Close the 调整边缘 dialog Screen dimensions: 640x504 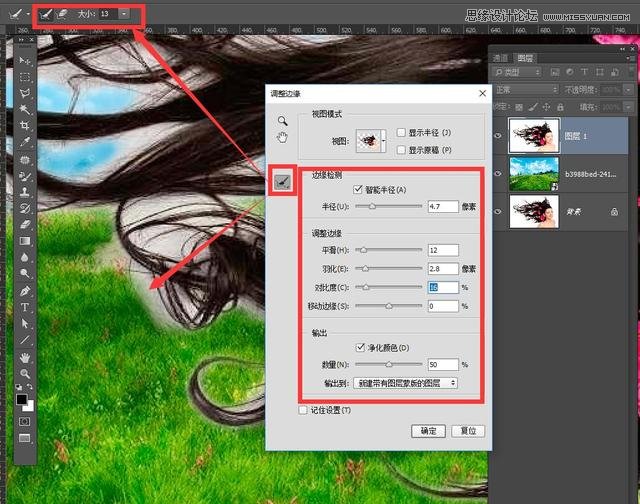click(x=482, y=93)
